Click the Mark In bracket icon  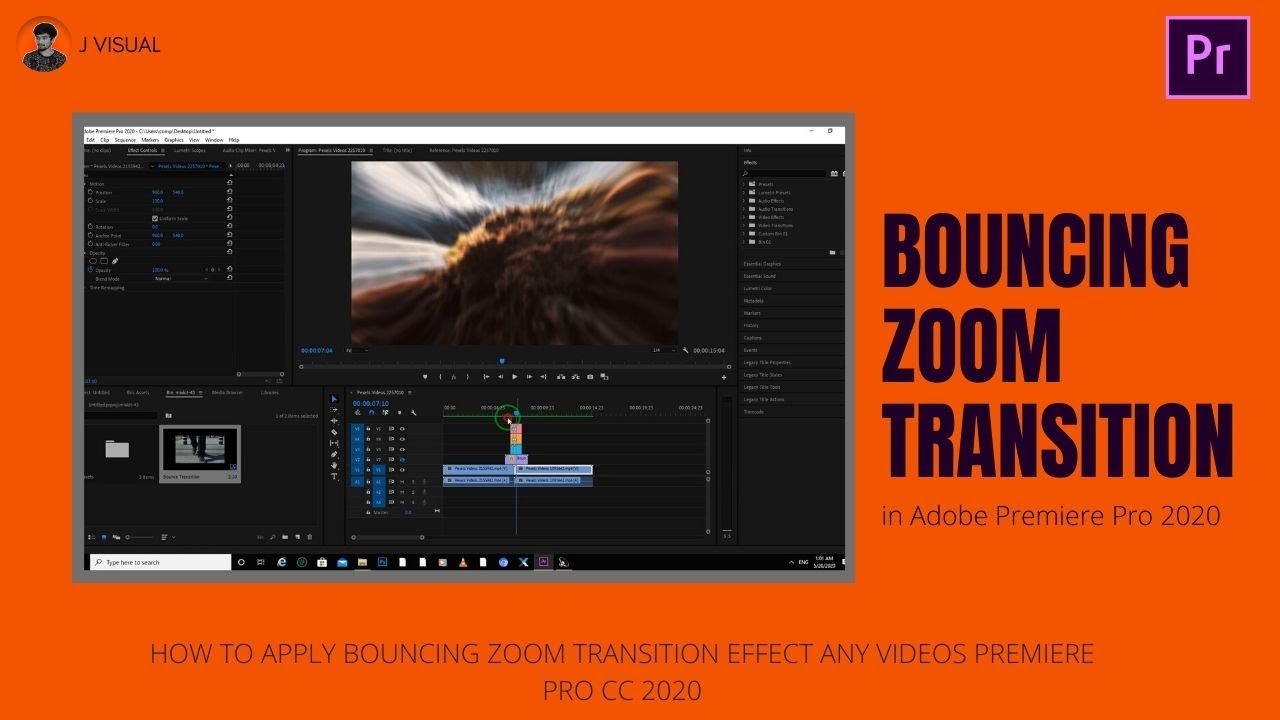click(440, 377)
